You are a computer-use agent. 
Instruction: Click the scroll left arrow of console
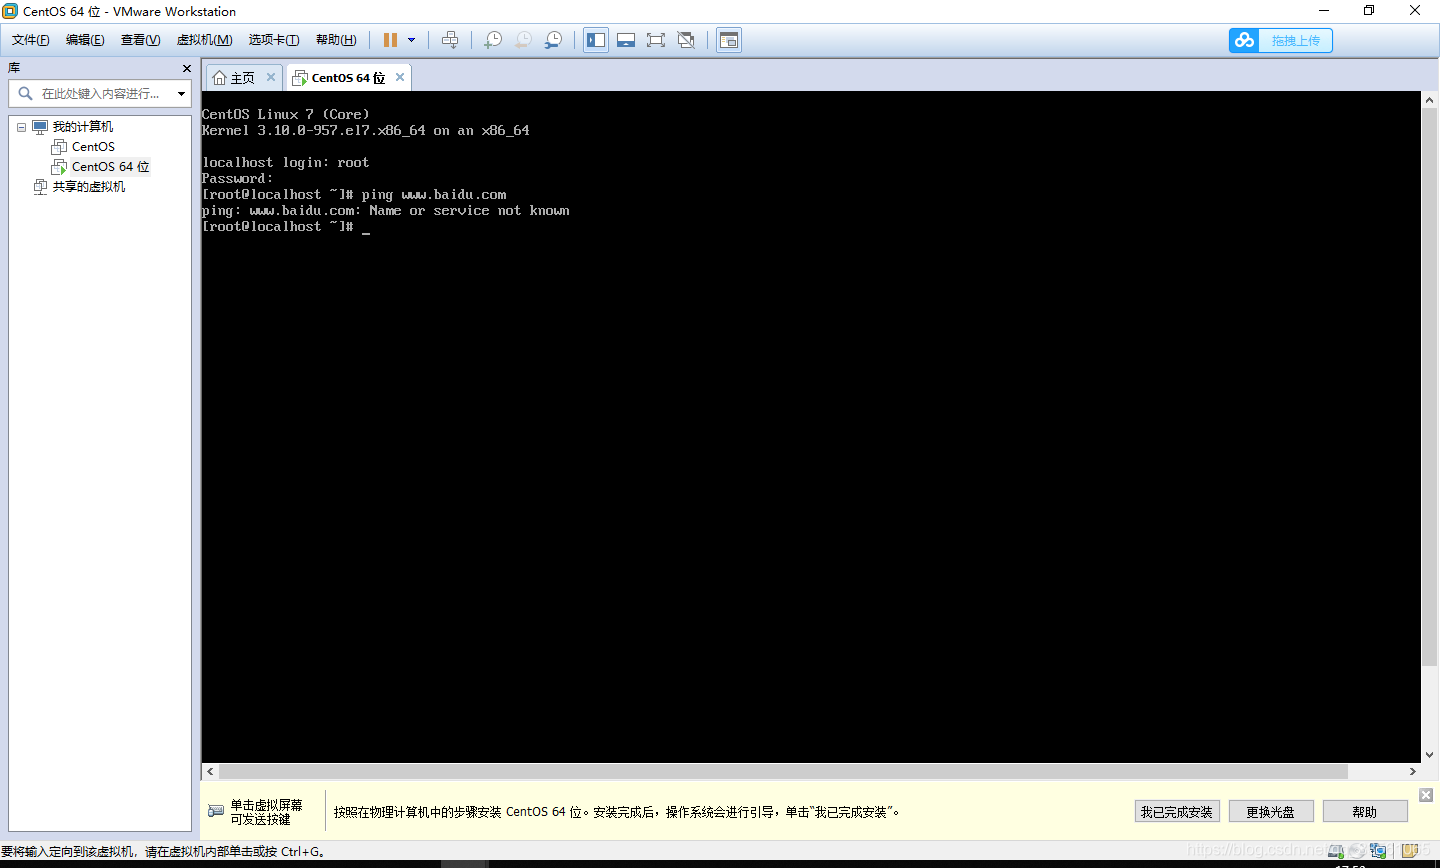click(210, 771)
